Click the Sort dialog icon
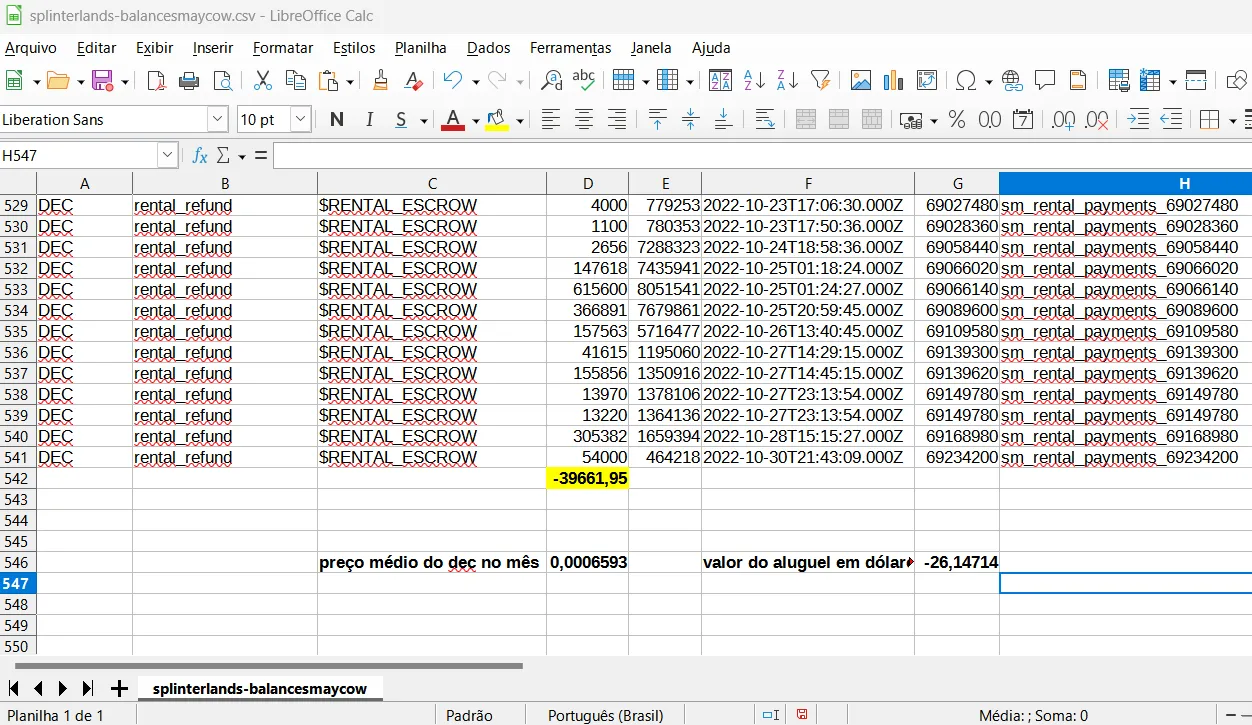Image resolution: width=1252 pixels, height=725 pixels. [x=720, y=81]
